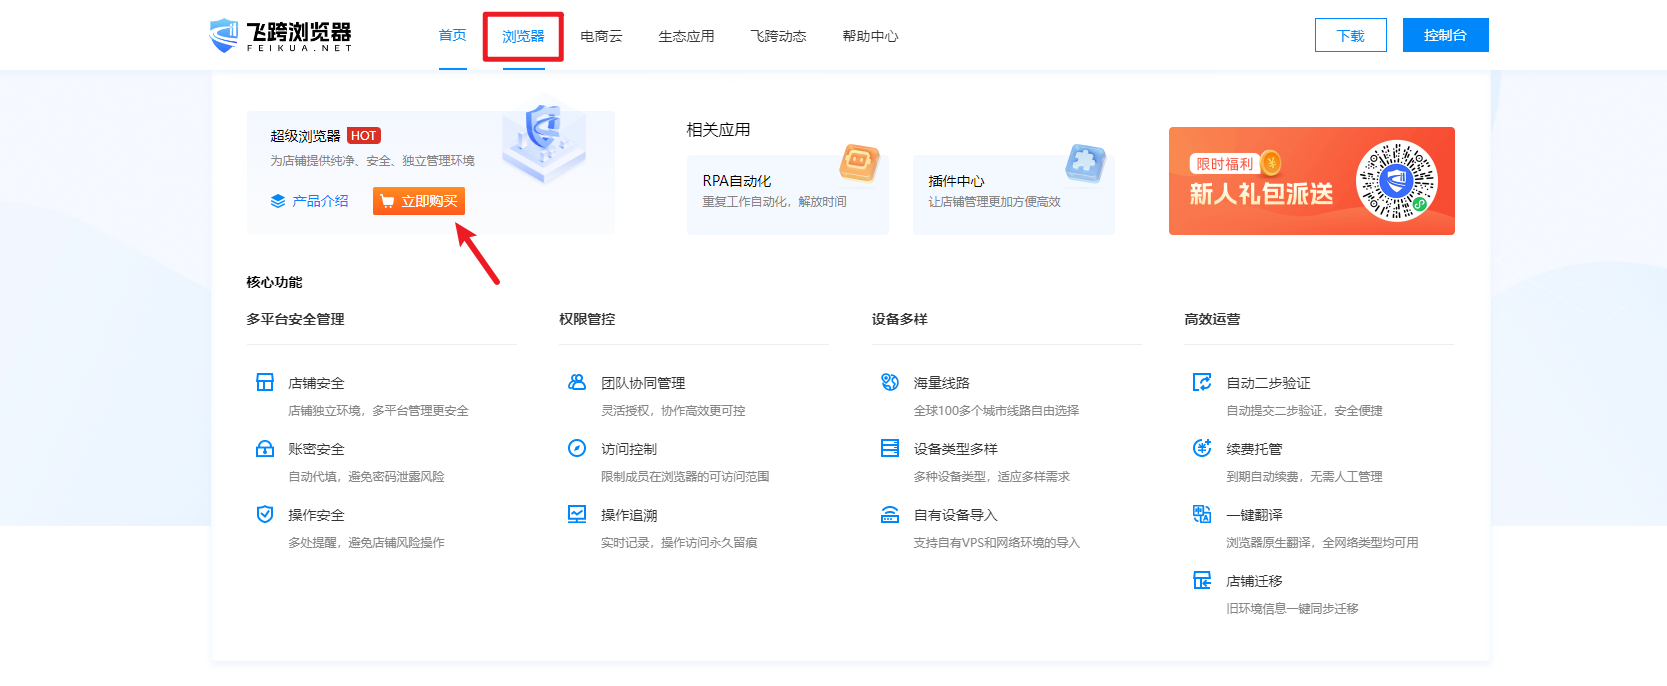The image size is (1667, 686).
Task: Open the 电商云 menu
Action: tap(601, 36)
